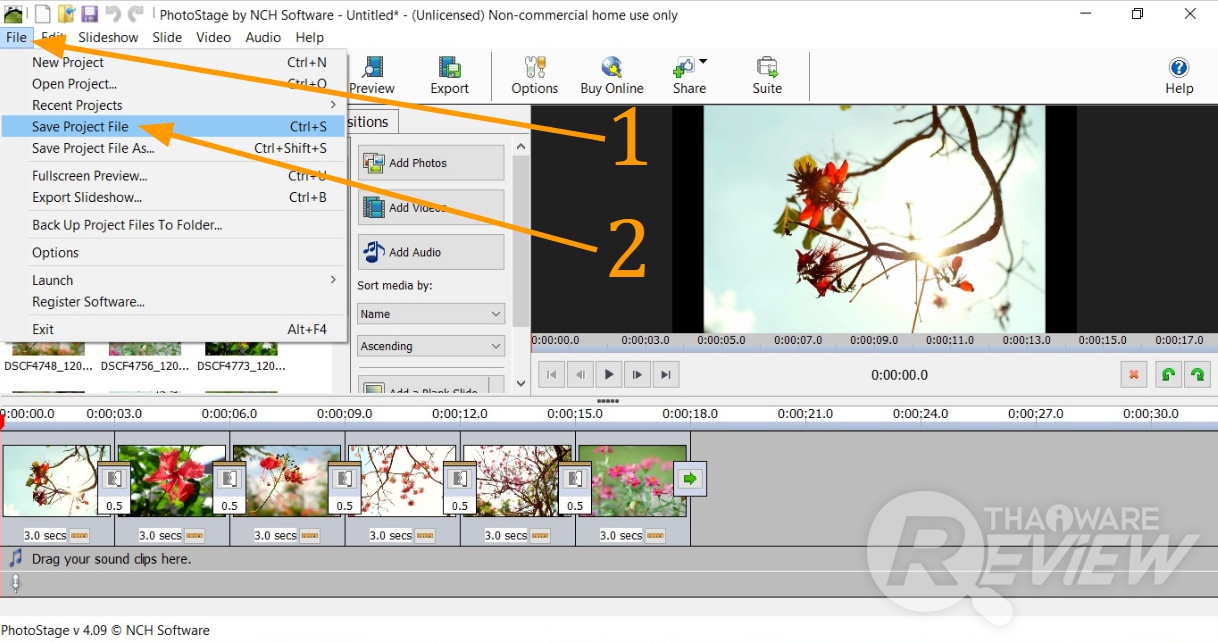Open the Audio menu

[x=263, y=37]
